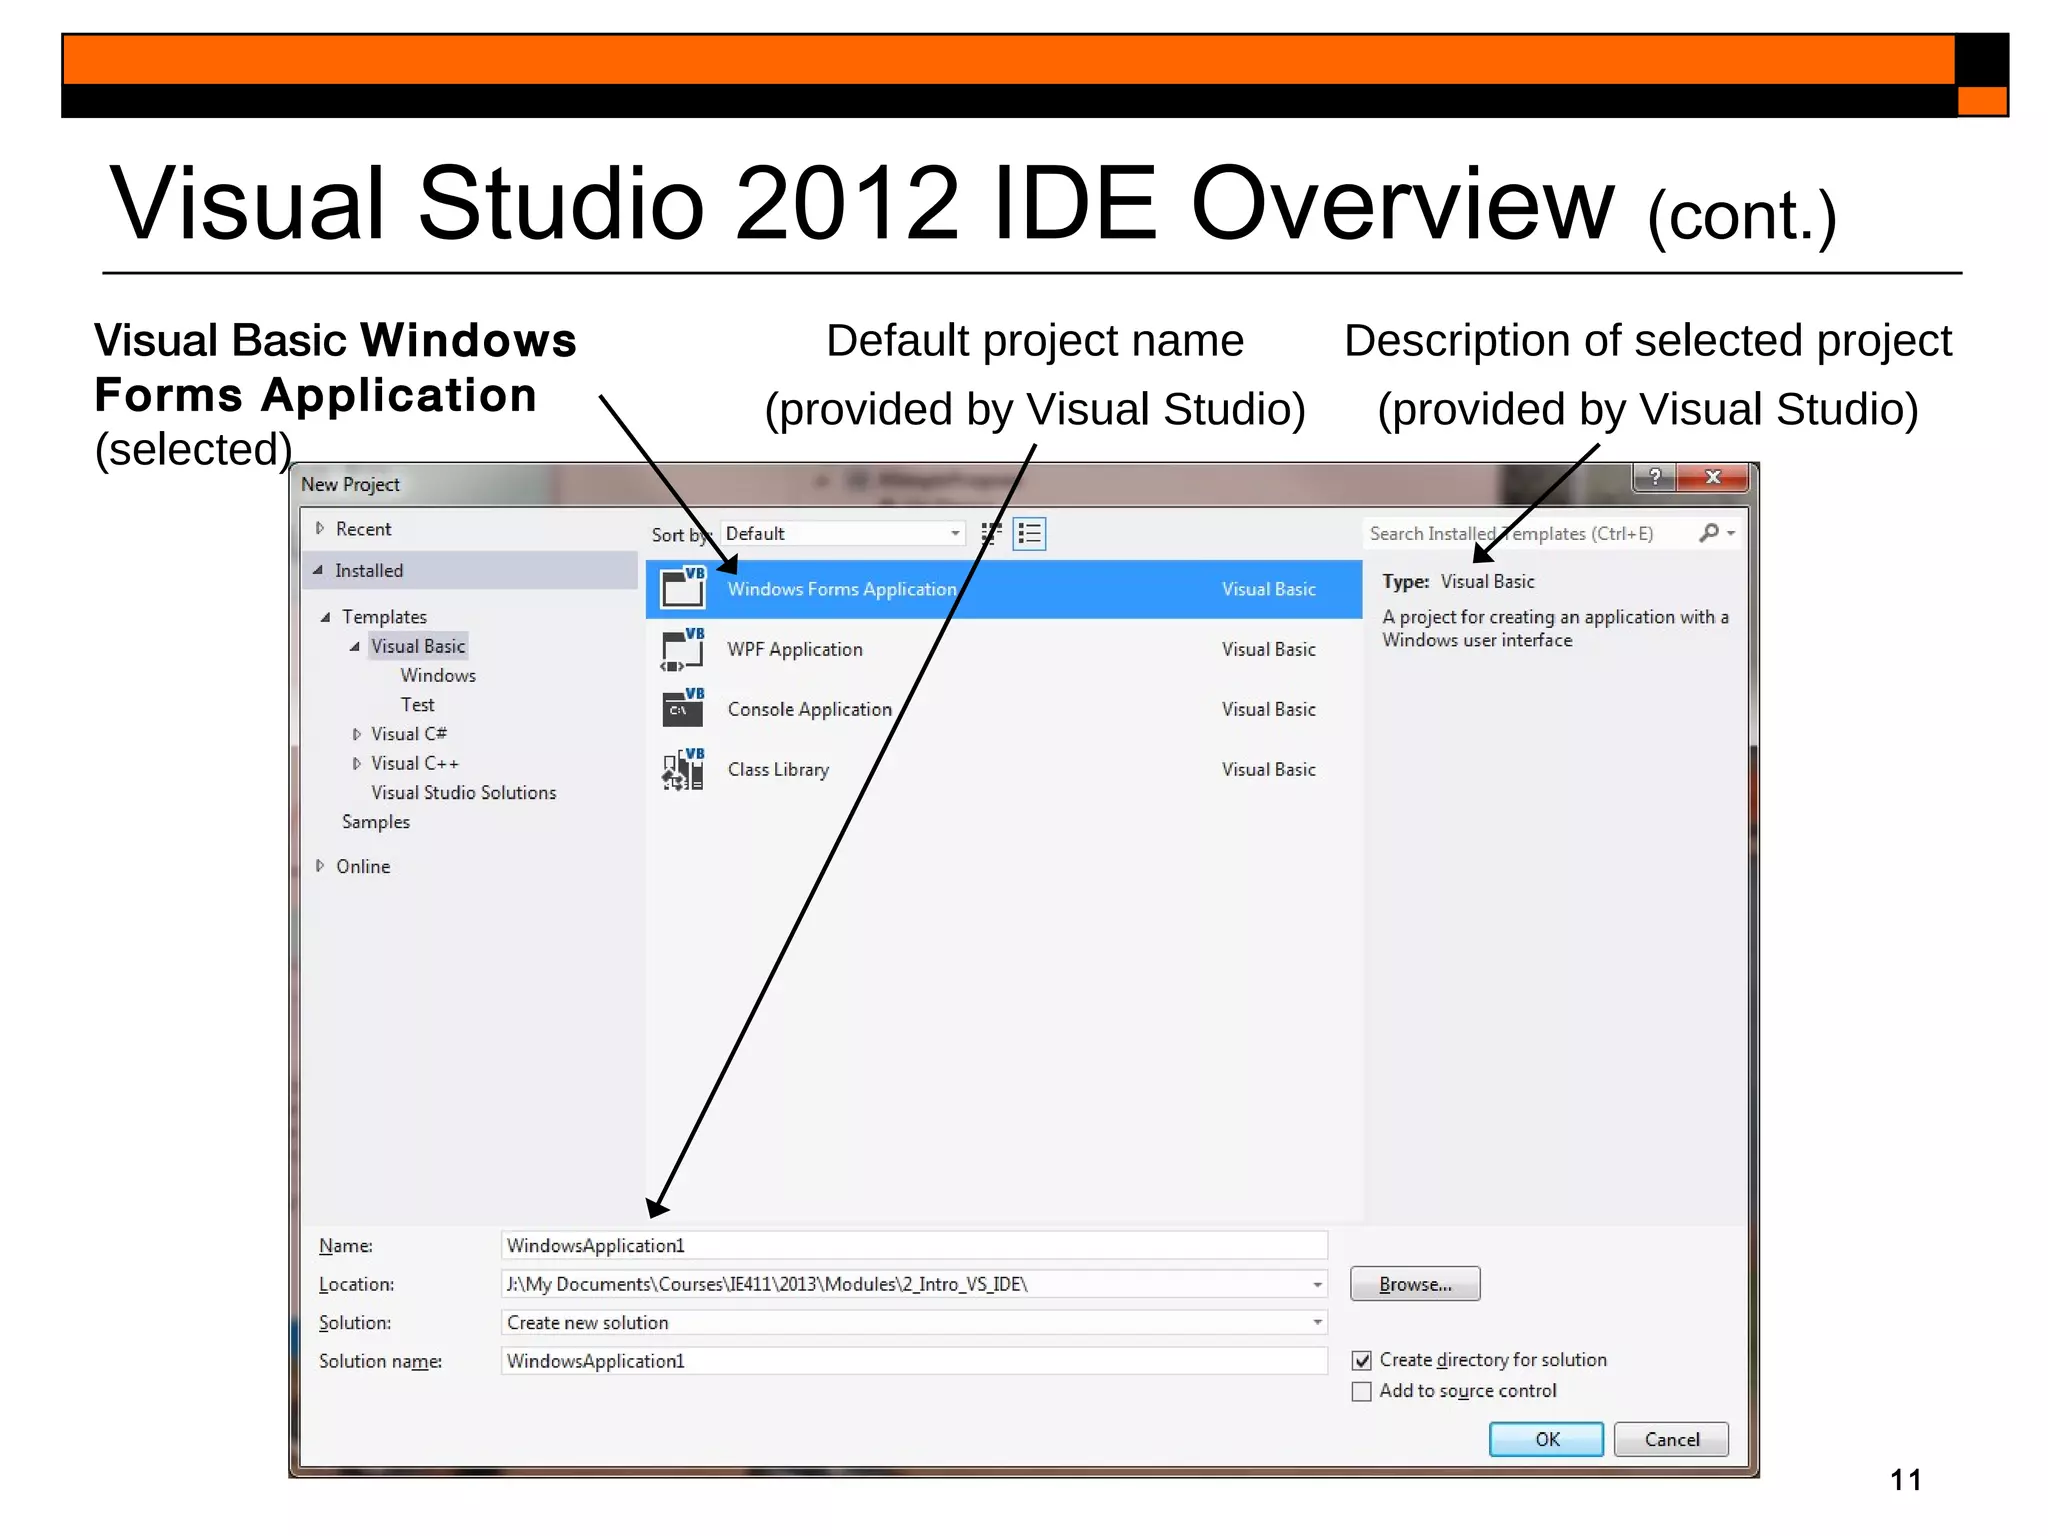The image size is (2048, 1536).
Task: Open the Location path dropdown
Action: 1317,1284
